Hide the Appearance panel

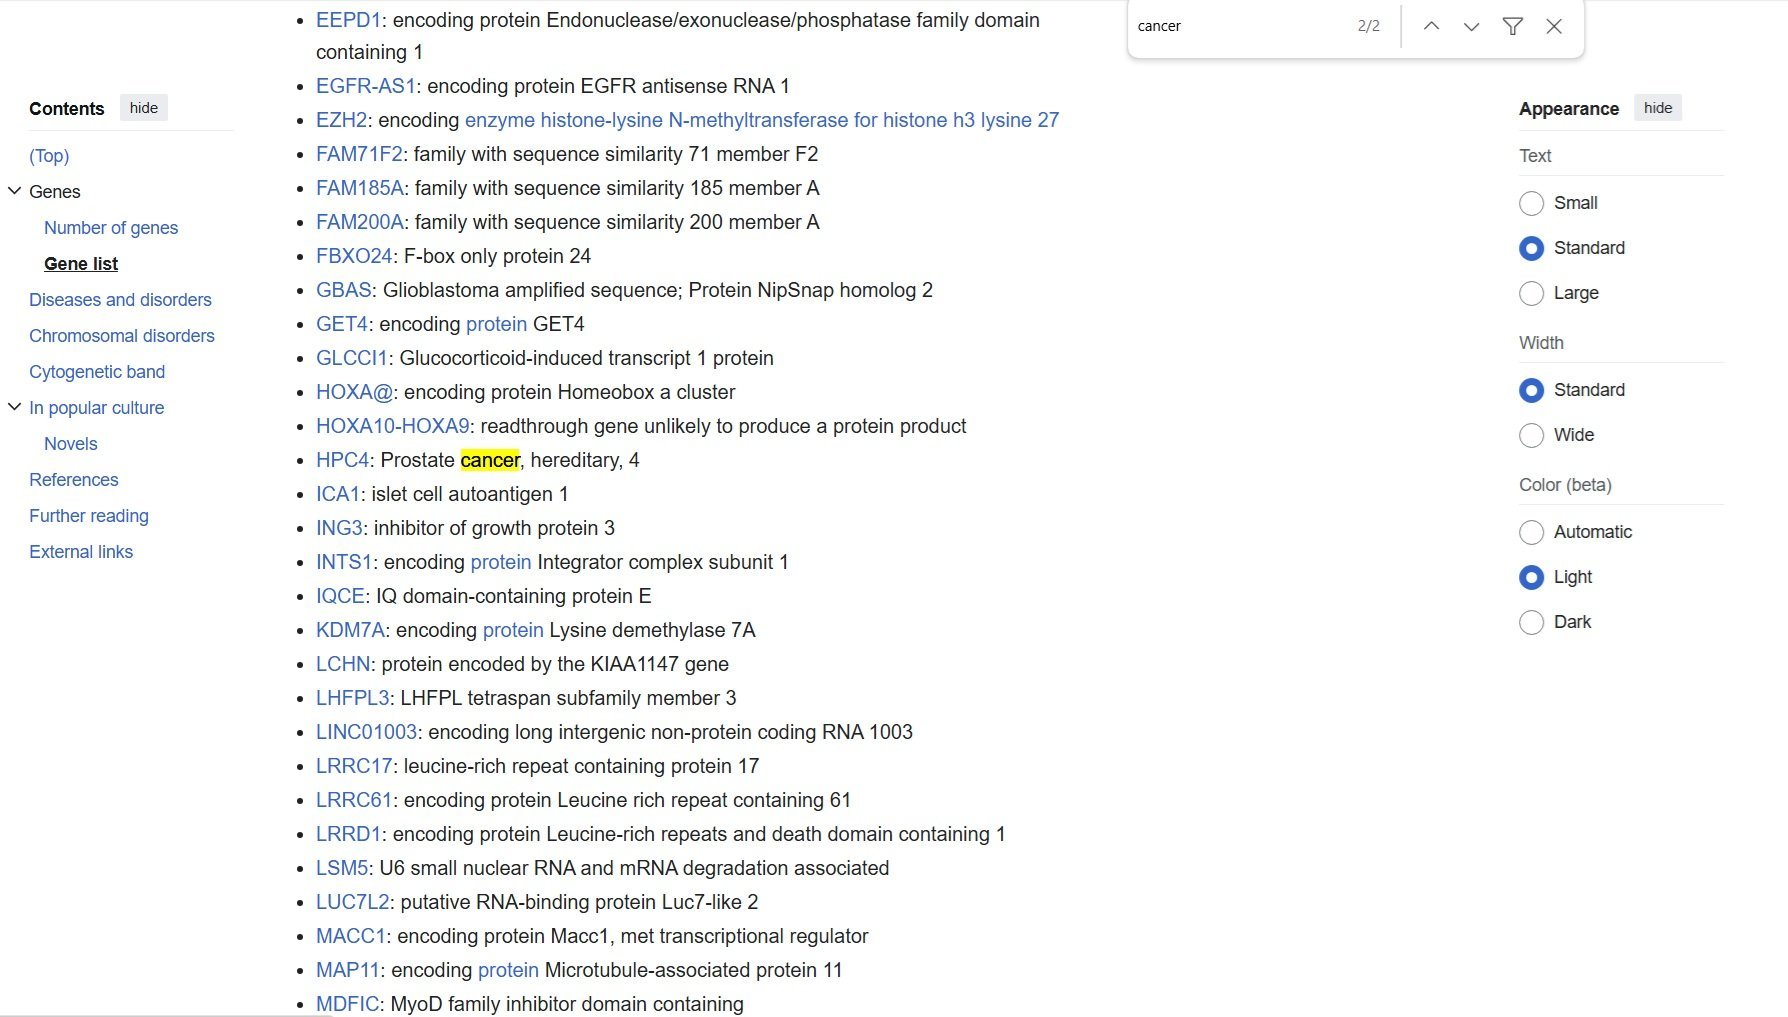coord(1657,108)
